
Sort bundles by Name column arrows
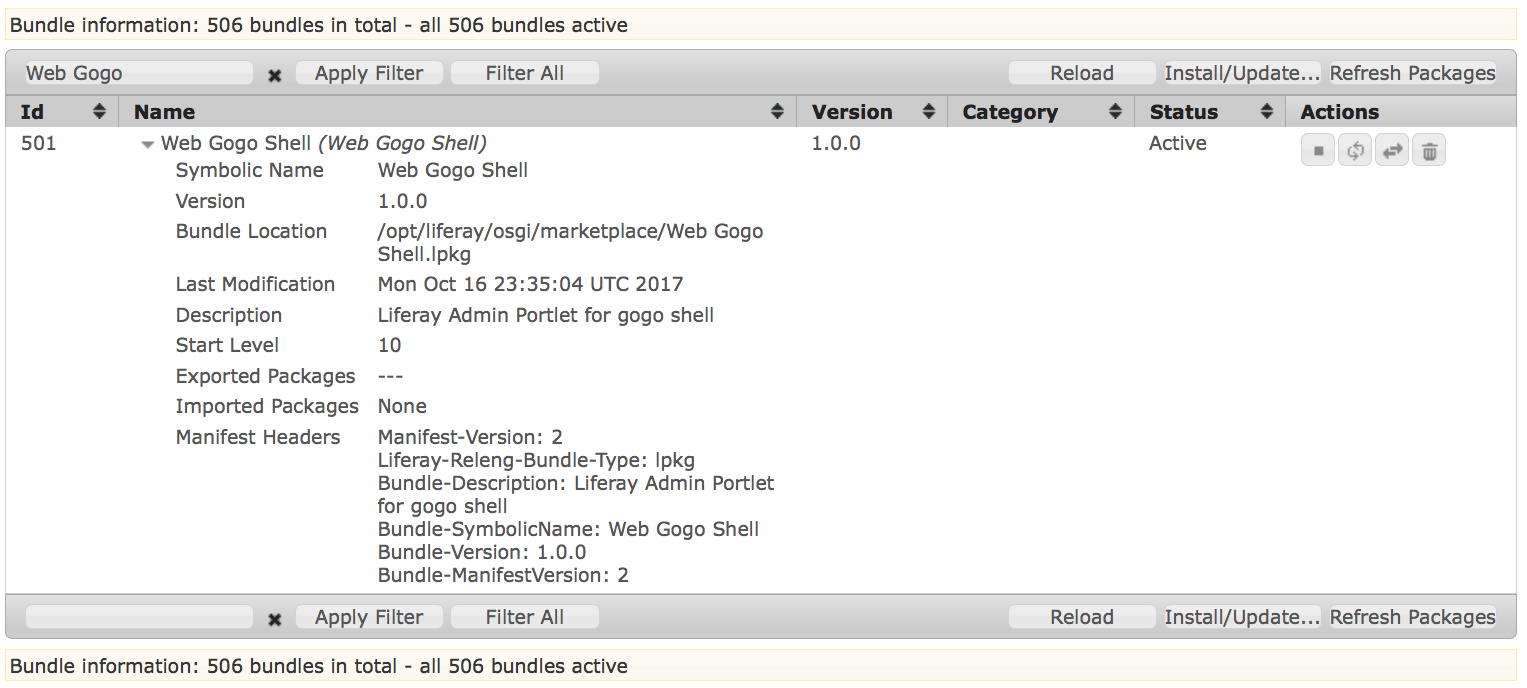pyautogui.click(x=777, y=112)
